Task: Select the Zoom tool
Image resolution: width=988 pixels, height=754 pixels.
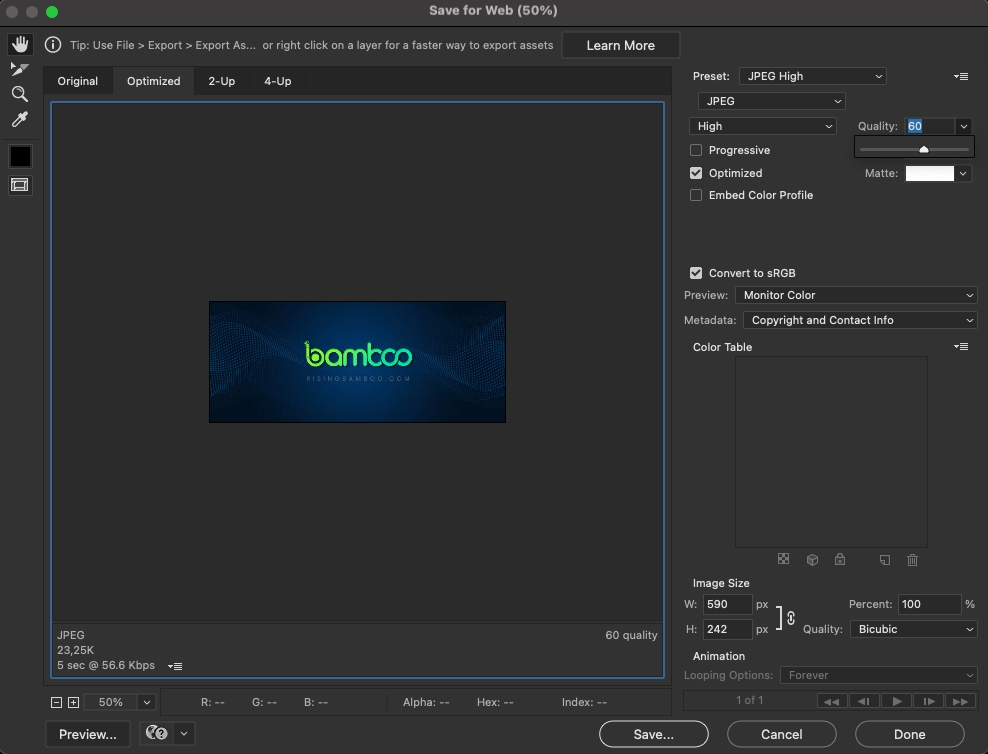Action: [x=20, y=94]
